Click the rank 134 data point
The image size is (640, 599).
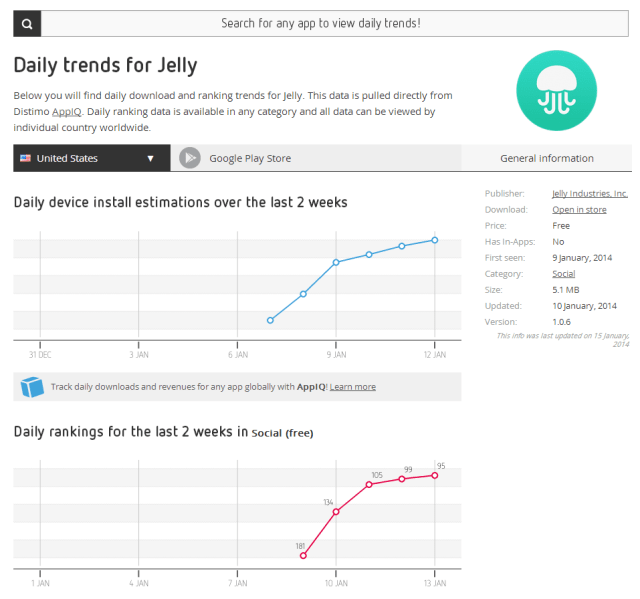[336, 511]
